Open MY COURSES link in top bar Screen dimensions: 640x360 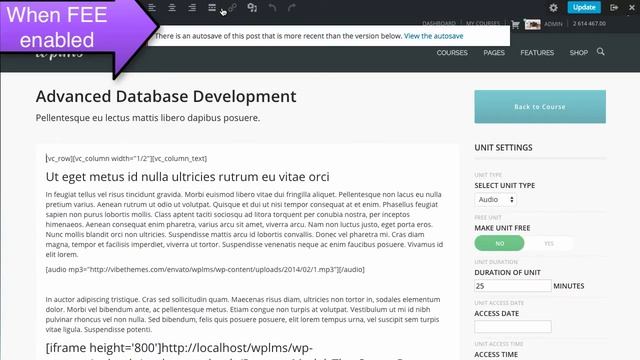(x=482, y=23)
